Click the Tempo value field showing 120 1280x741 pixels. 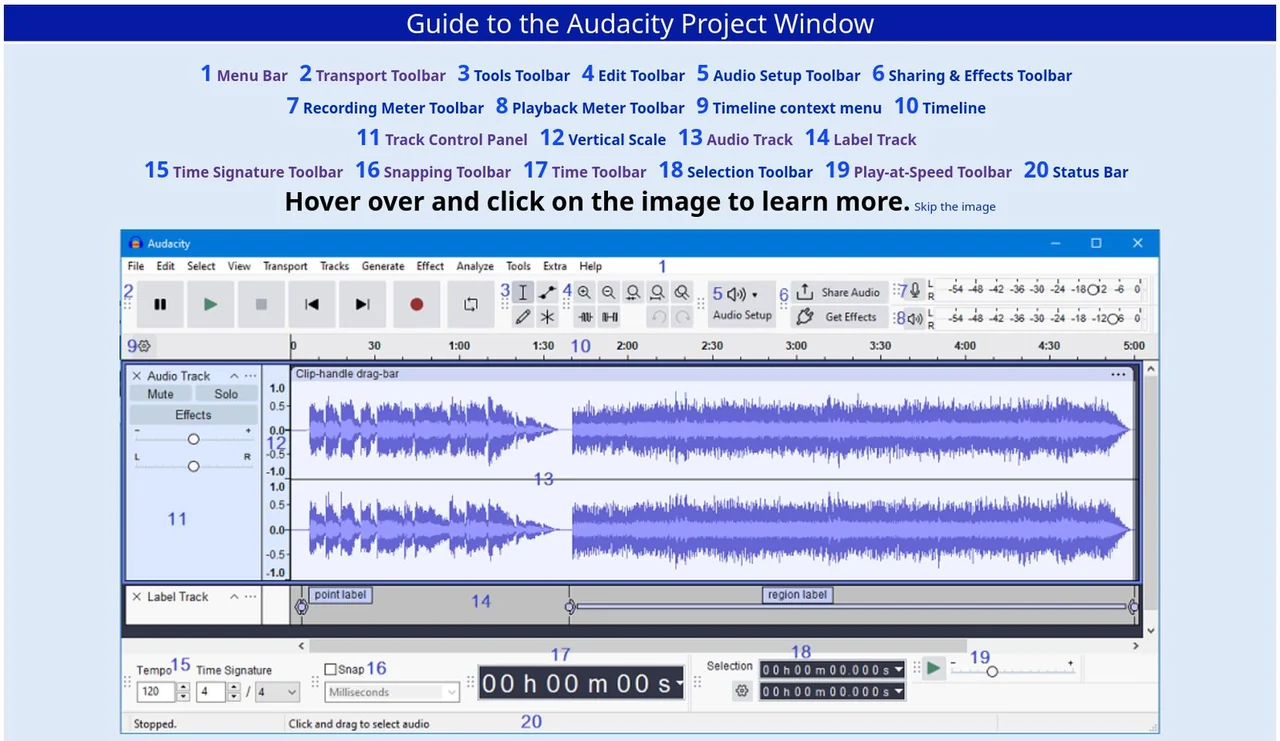pyautogui.click(x=155, y=692)
